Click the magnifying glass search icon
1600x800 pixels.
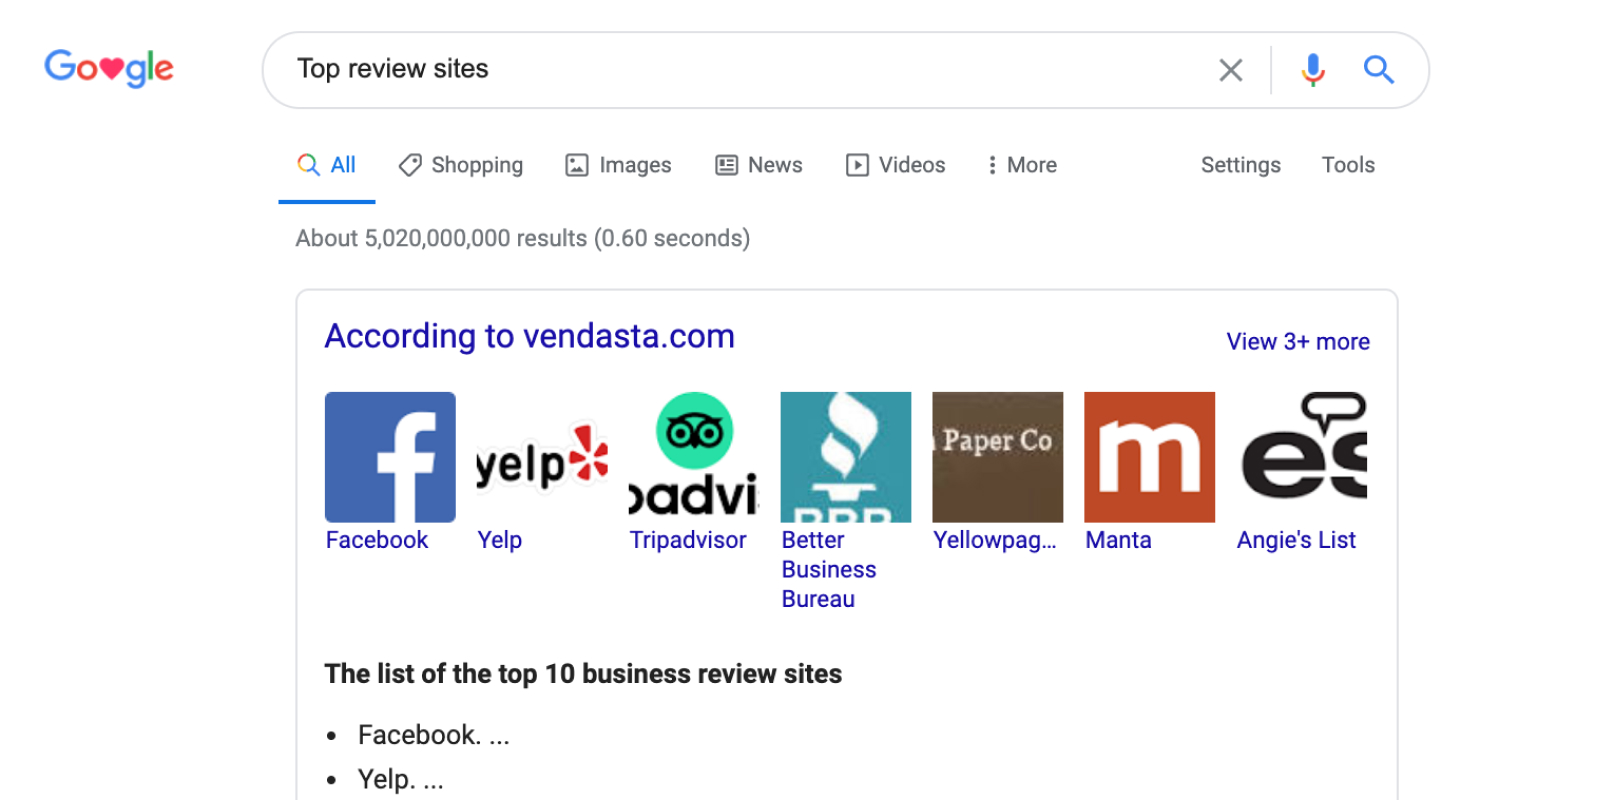[1379, 69]
